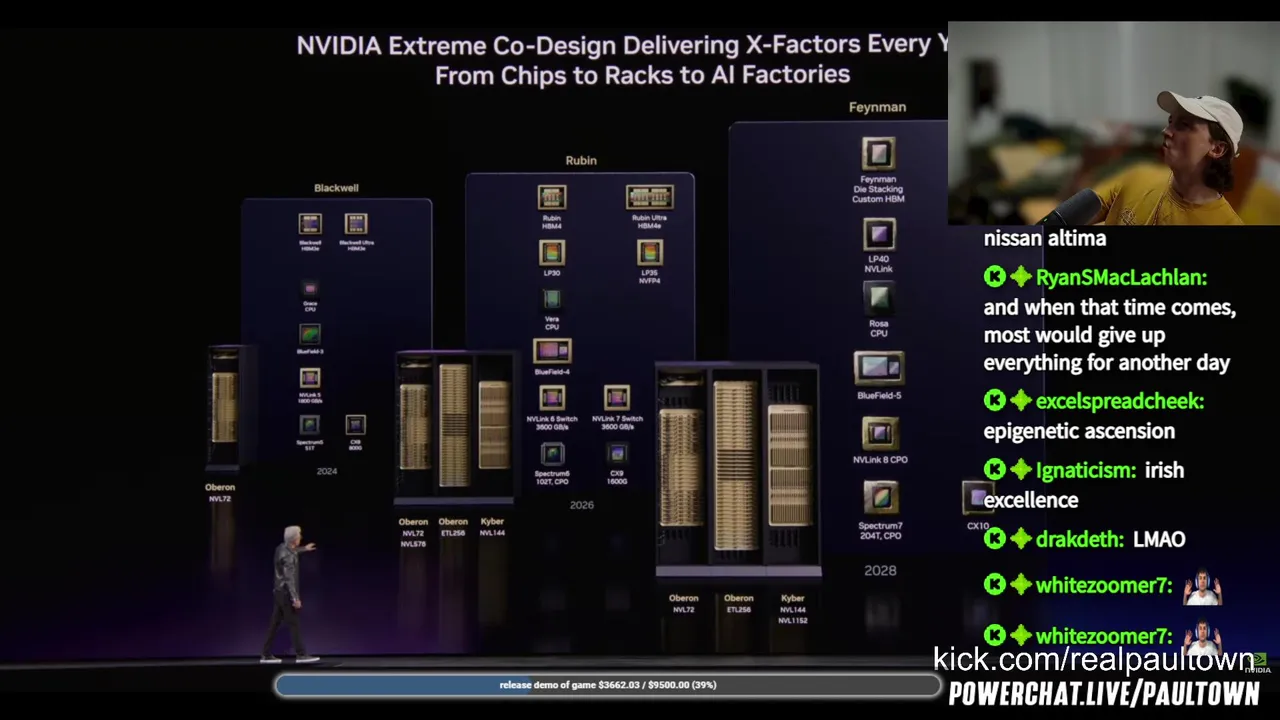Select the LP30 chip icon
The width and height of the screenshot is (1280, 720).
tap(552, 253)
